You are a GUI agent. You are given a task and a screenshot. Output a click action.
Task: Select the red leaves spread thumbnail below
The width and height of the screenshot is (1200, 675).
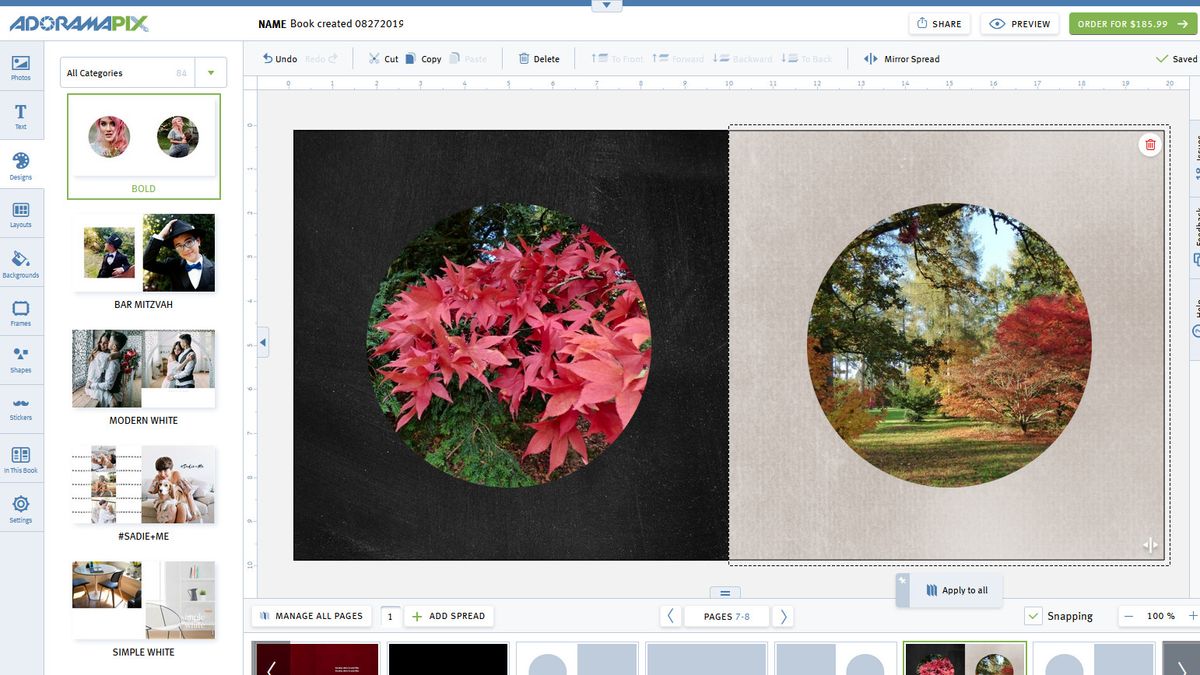click(964, 657)
